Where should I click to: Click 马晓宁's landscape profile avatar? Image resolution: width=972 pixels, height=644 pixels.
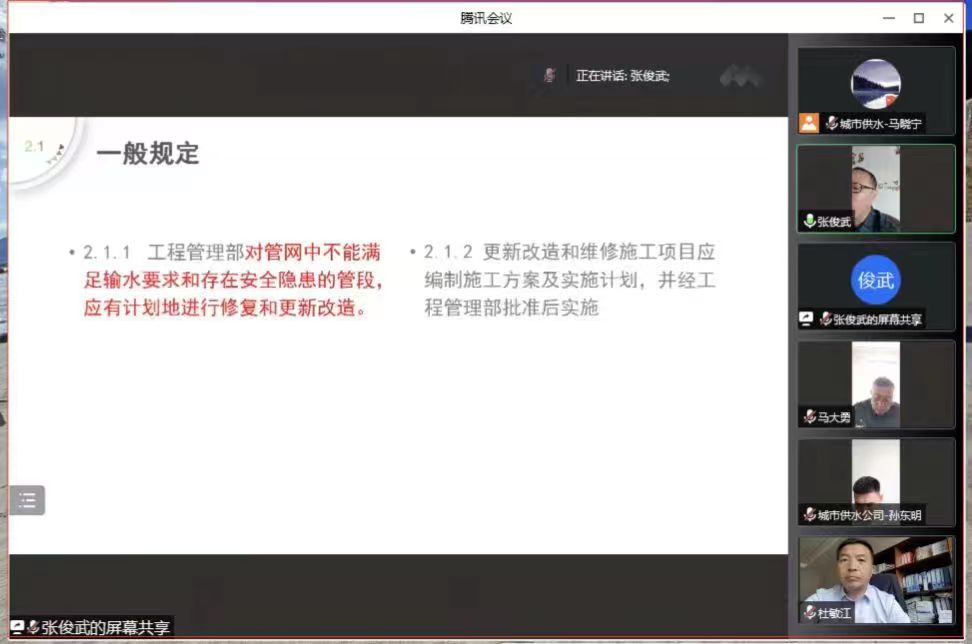click(876, 84)
